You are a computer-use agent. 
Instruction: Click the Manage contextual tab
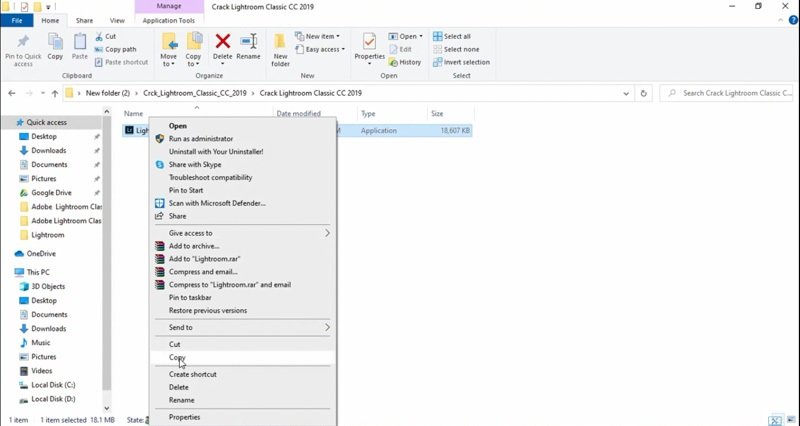[169, 7]
